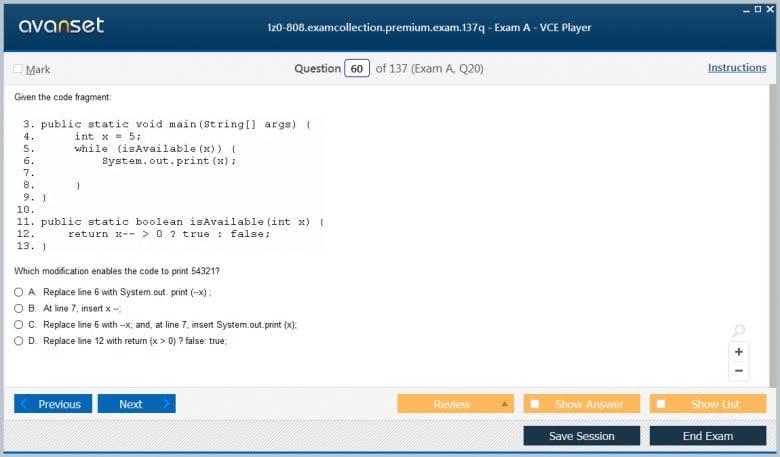Image resolution: width=780 pixels, height=457 pixels.
Task: Minimize the VCE Player window
Action: coord(746,10)
